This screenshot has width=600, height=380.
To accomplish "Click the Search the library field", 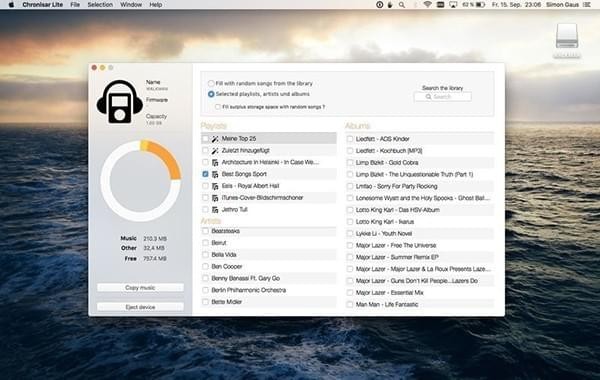I will click(x=442, y=97).
